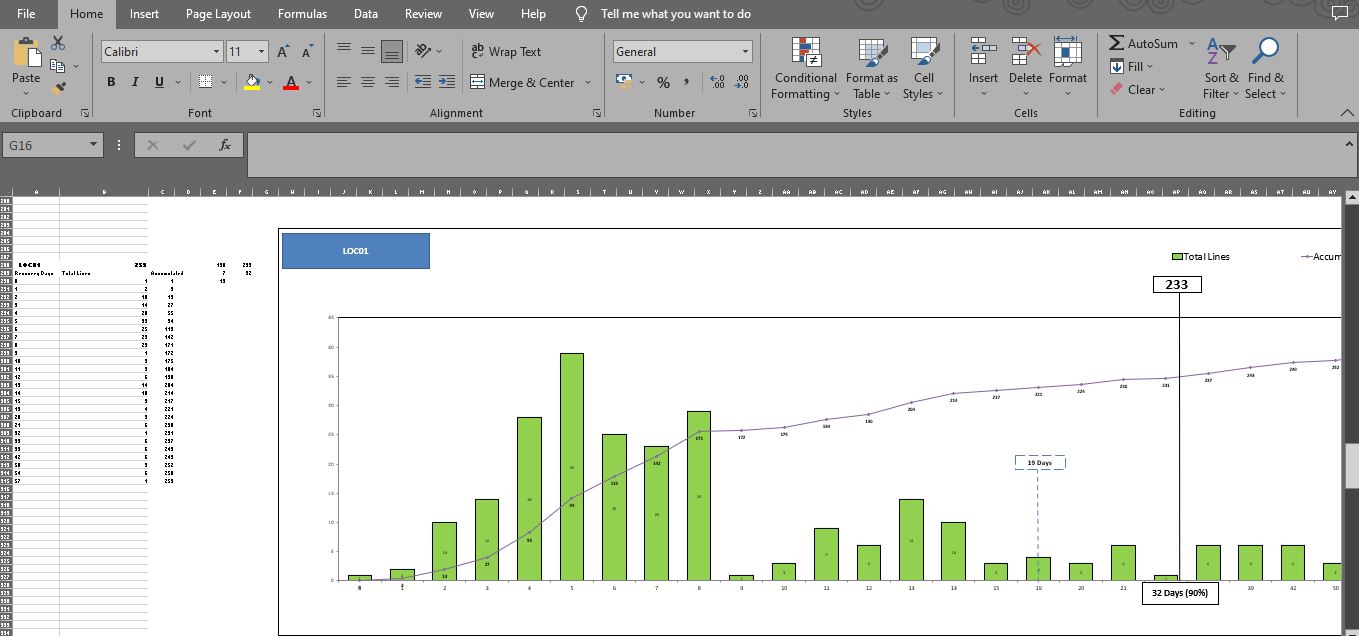Open the Calibri font name dropdown
1359x636 pixels.
[216, 51]
